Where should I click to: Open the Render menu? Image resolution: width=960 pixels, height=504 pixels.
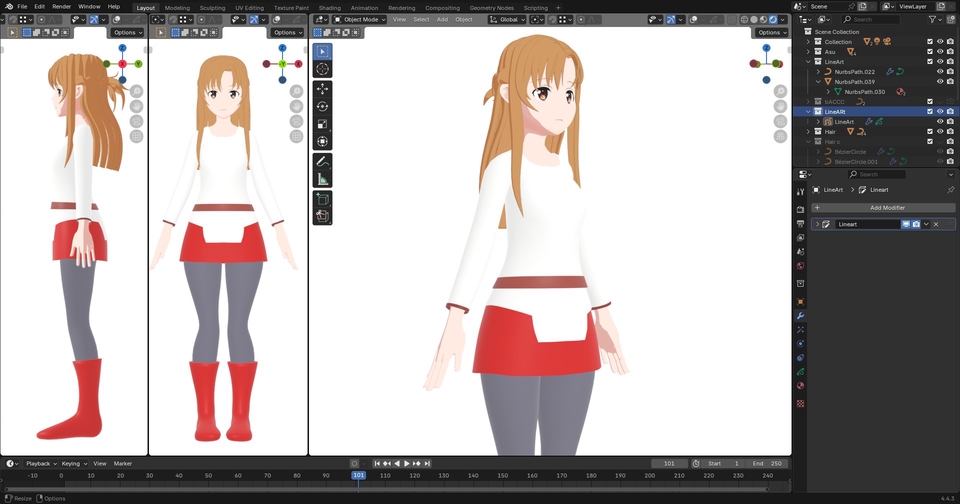tap(61, 7)
